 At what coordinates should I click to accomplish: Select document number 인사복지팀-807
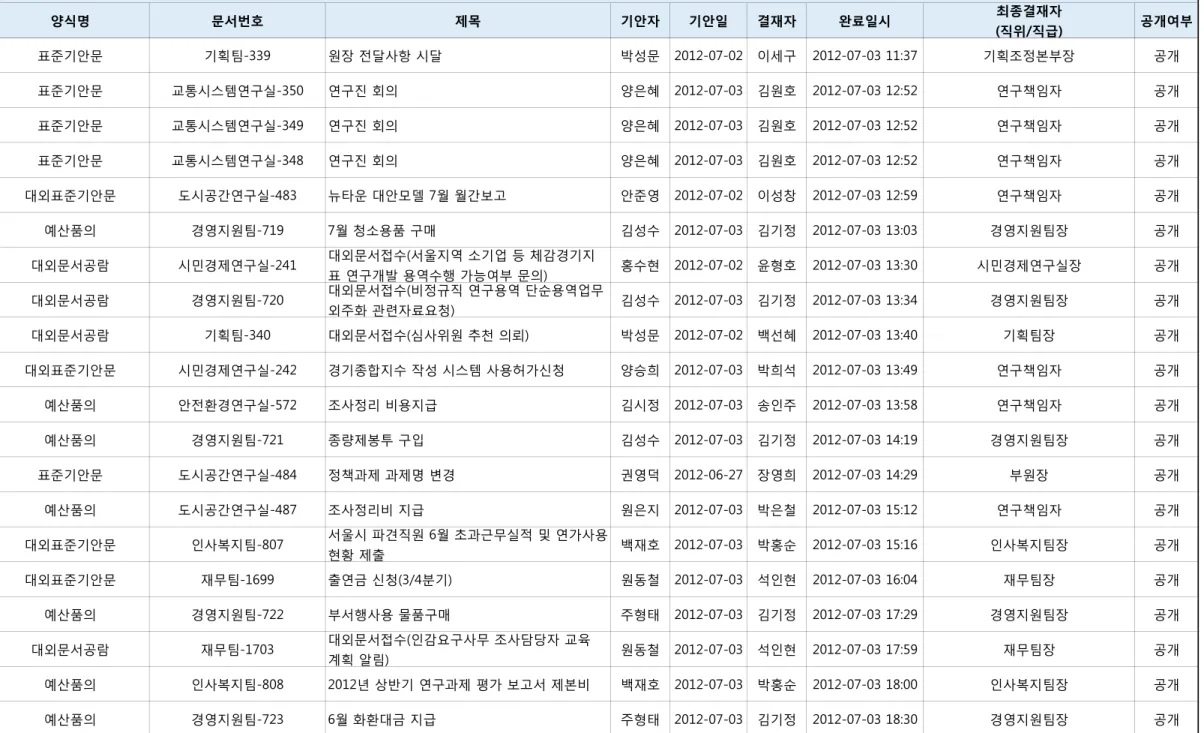pyautogui.click(x=237, y=546)
